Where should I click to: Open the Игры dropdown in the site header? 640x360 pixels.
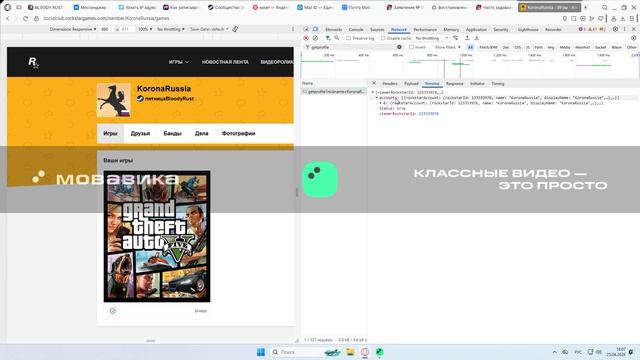179,62
